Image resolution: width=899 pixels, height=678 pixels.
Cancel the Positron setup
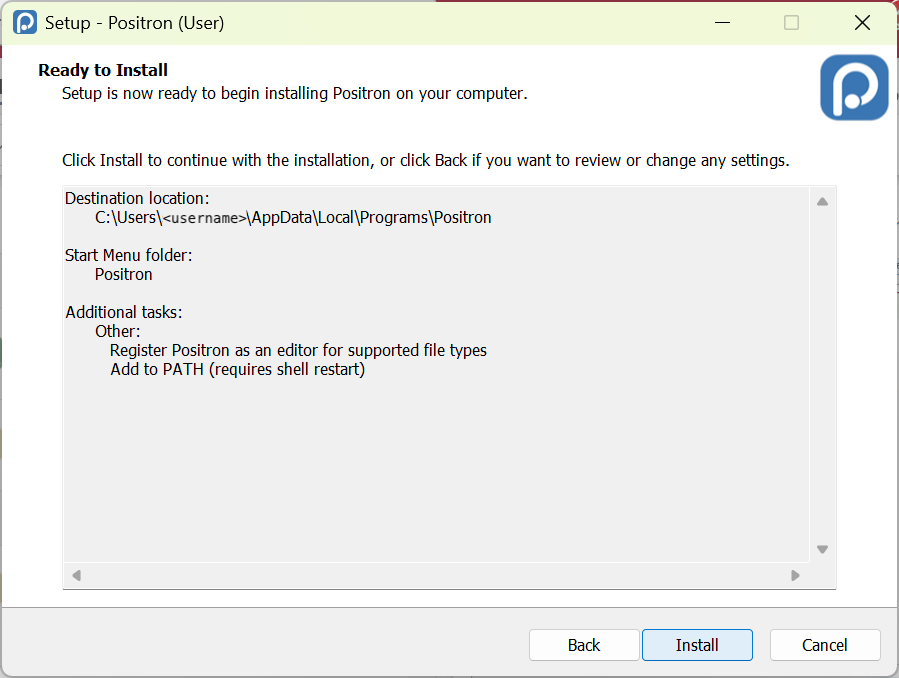click(x=824, y=645)
